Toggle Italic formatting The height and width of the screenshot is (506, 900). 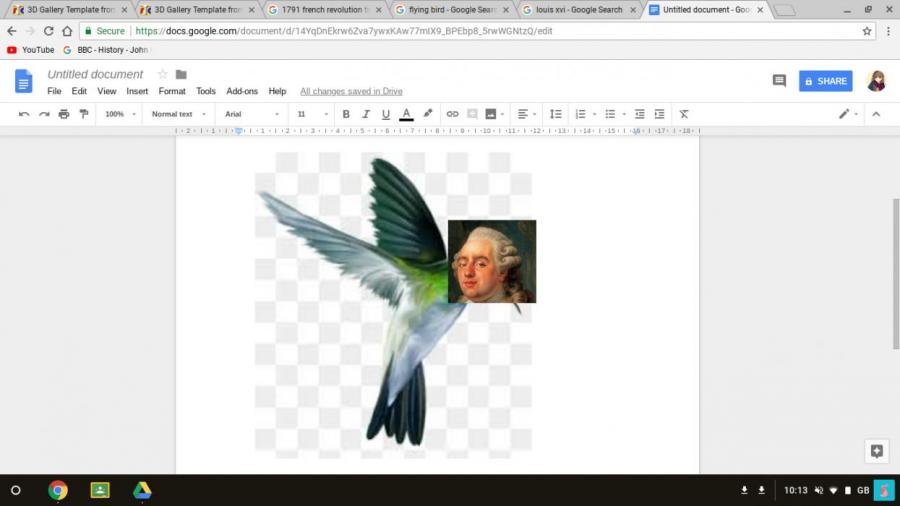(366, 114)
